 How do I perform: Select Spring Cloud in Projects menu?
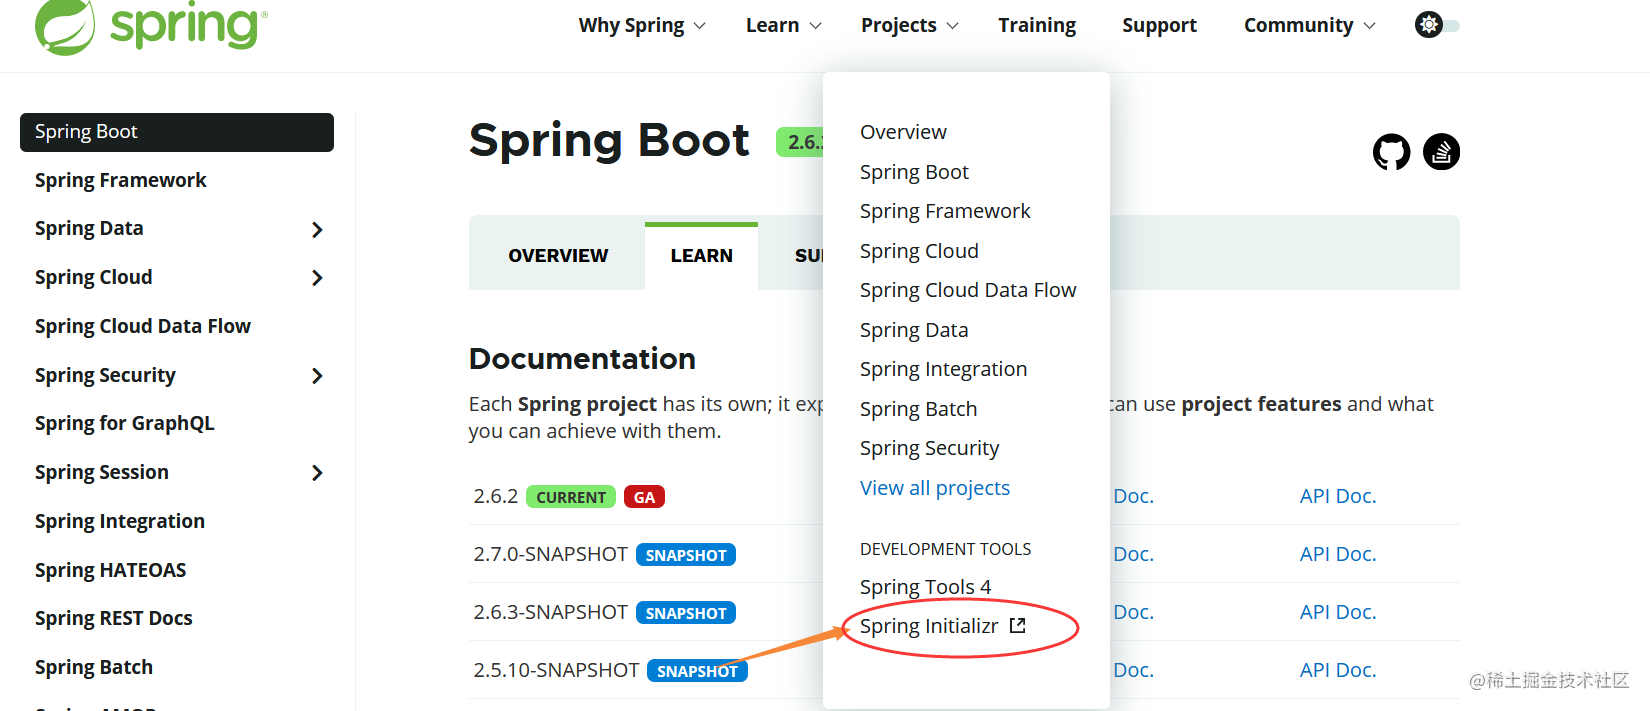pos(919,251)
